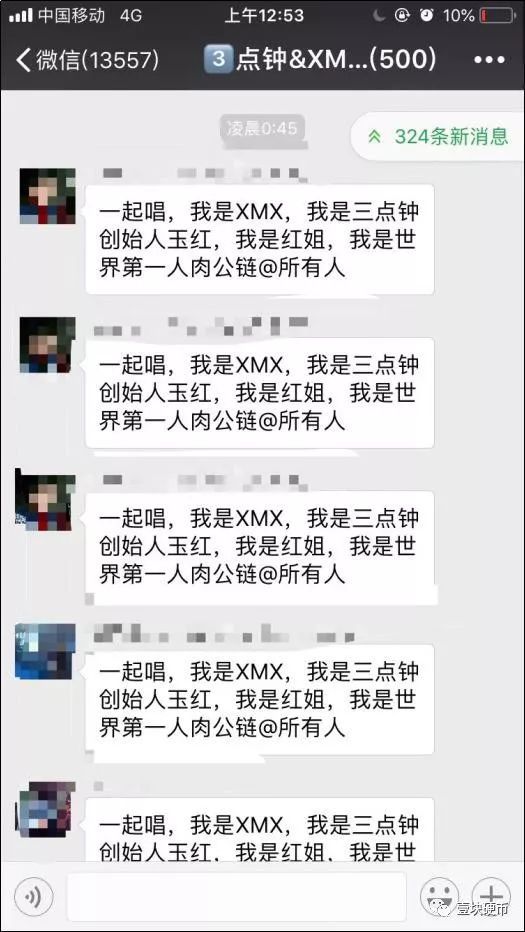Open the emoji sticker picker

coord(439,896)
